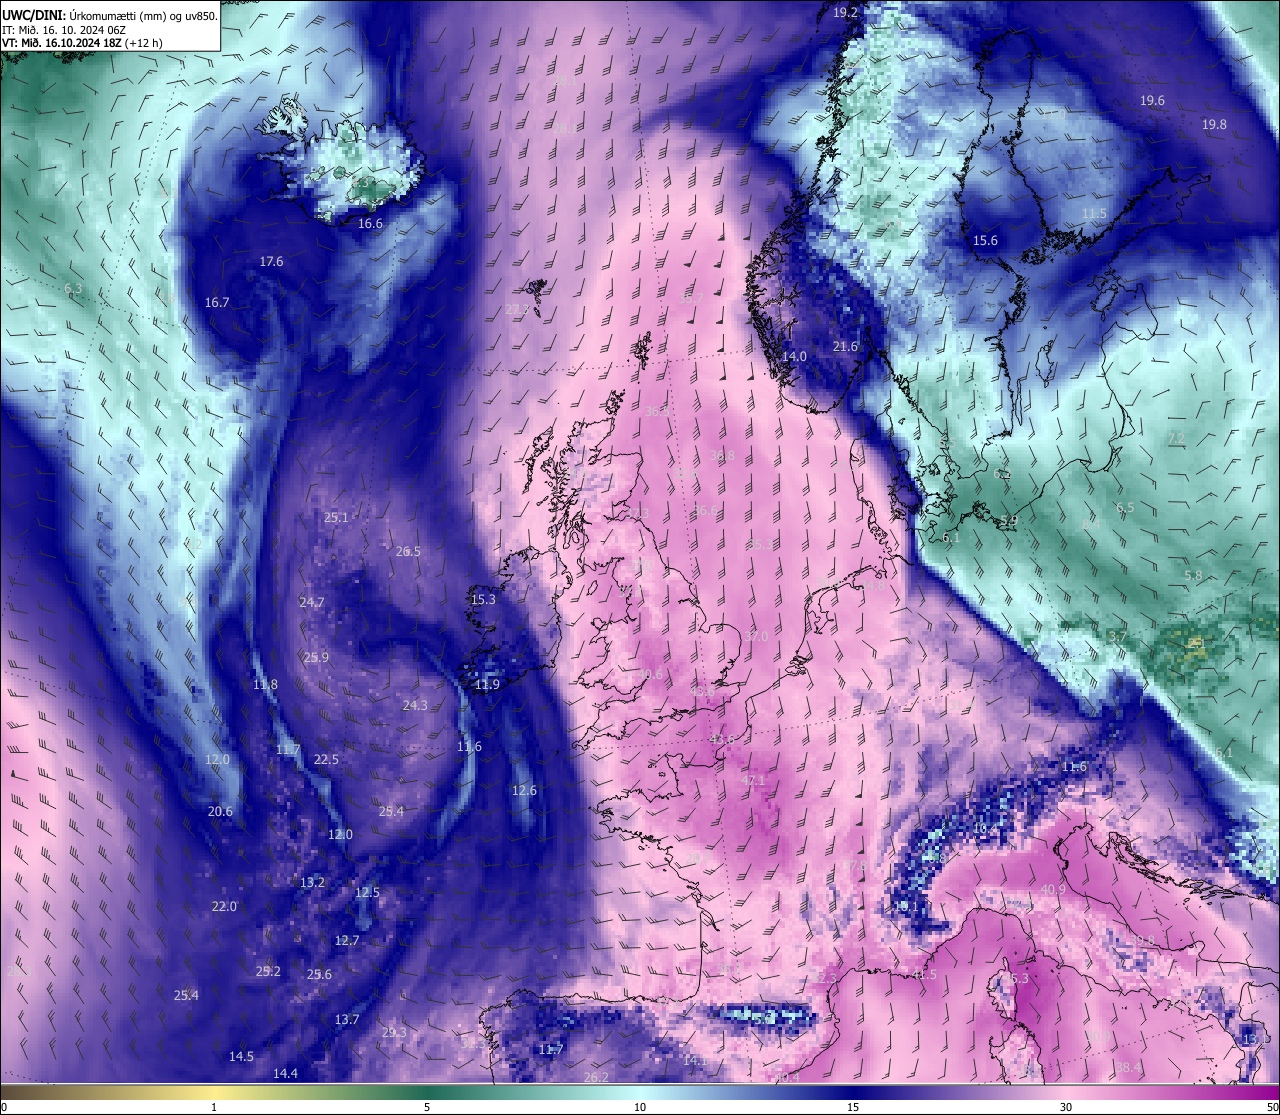This screenshot has width=1280, height=1115.
Task: Click the 25.1 value label
Action: coord(336,518)
